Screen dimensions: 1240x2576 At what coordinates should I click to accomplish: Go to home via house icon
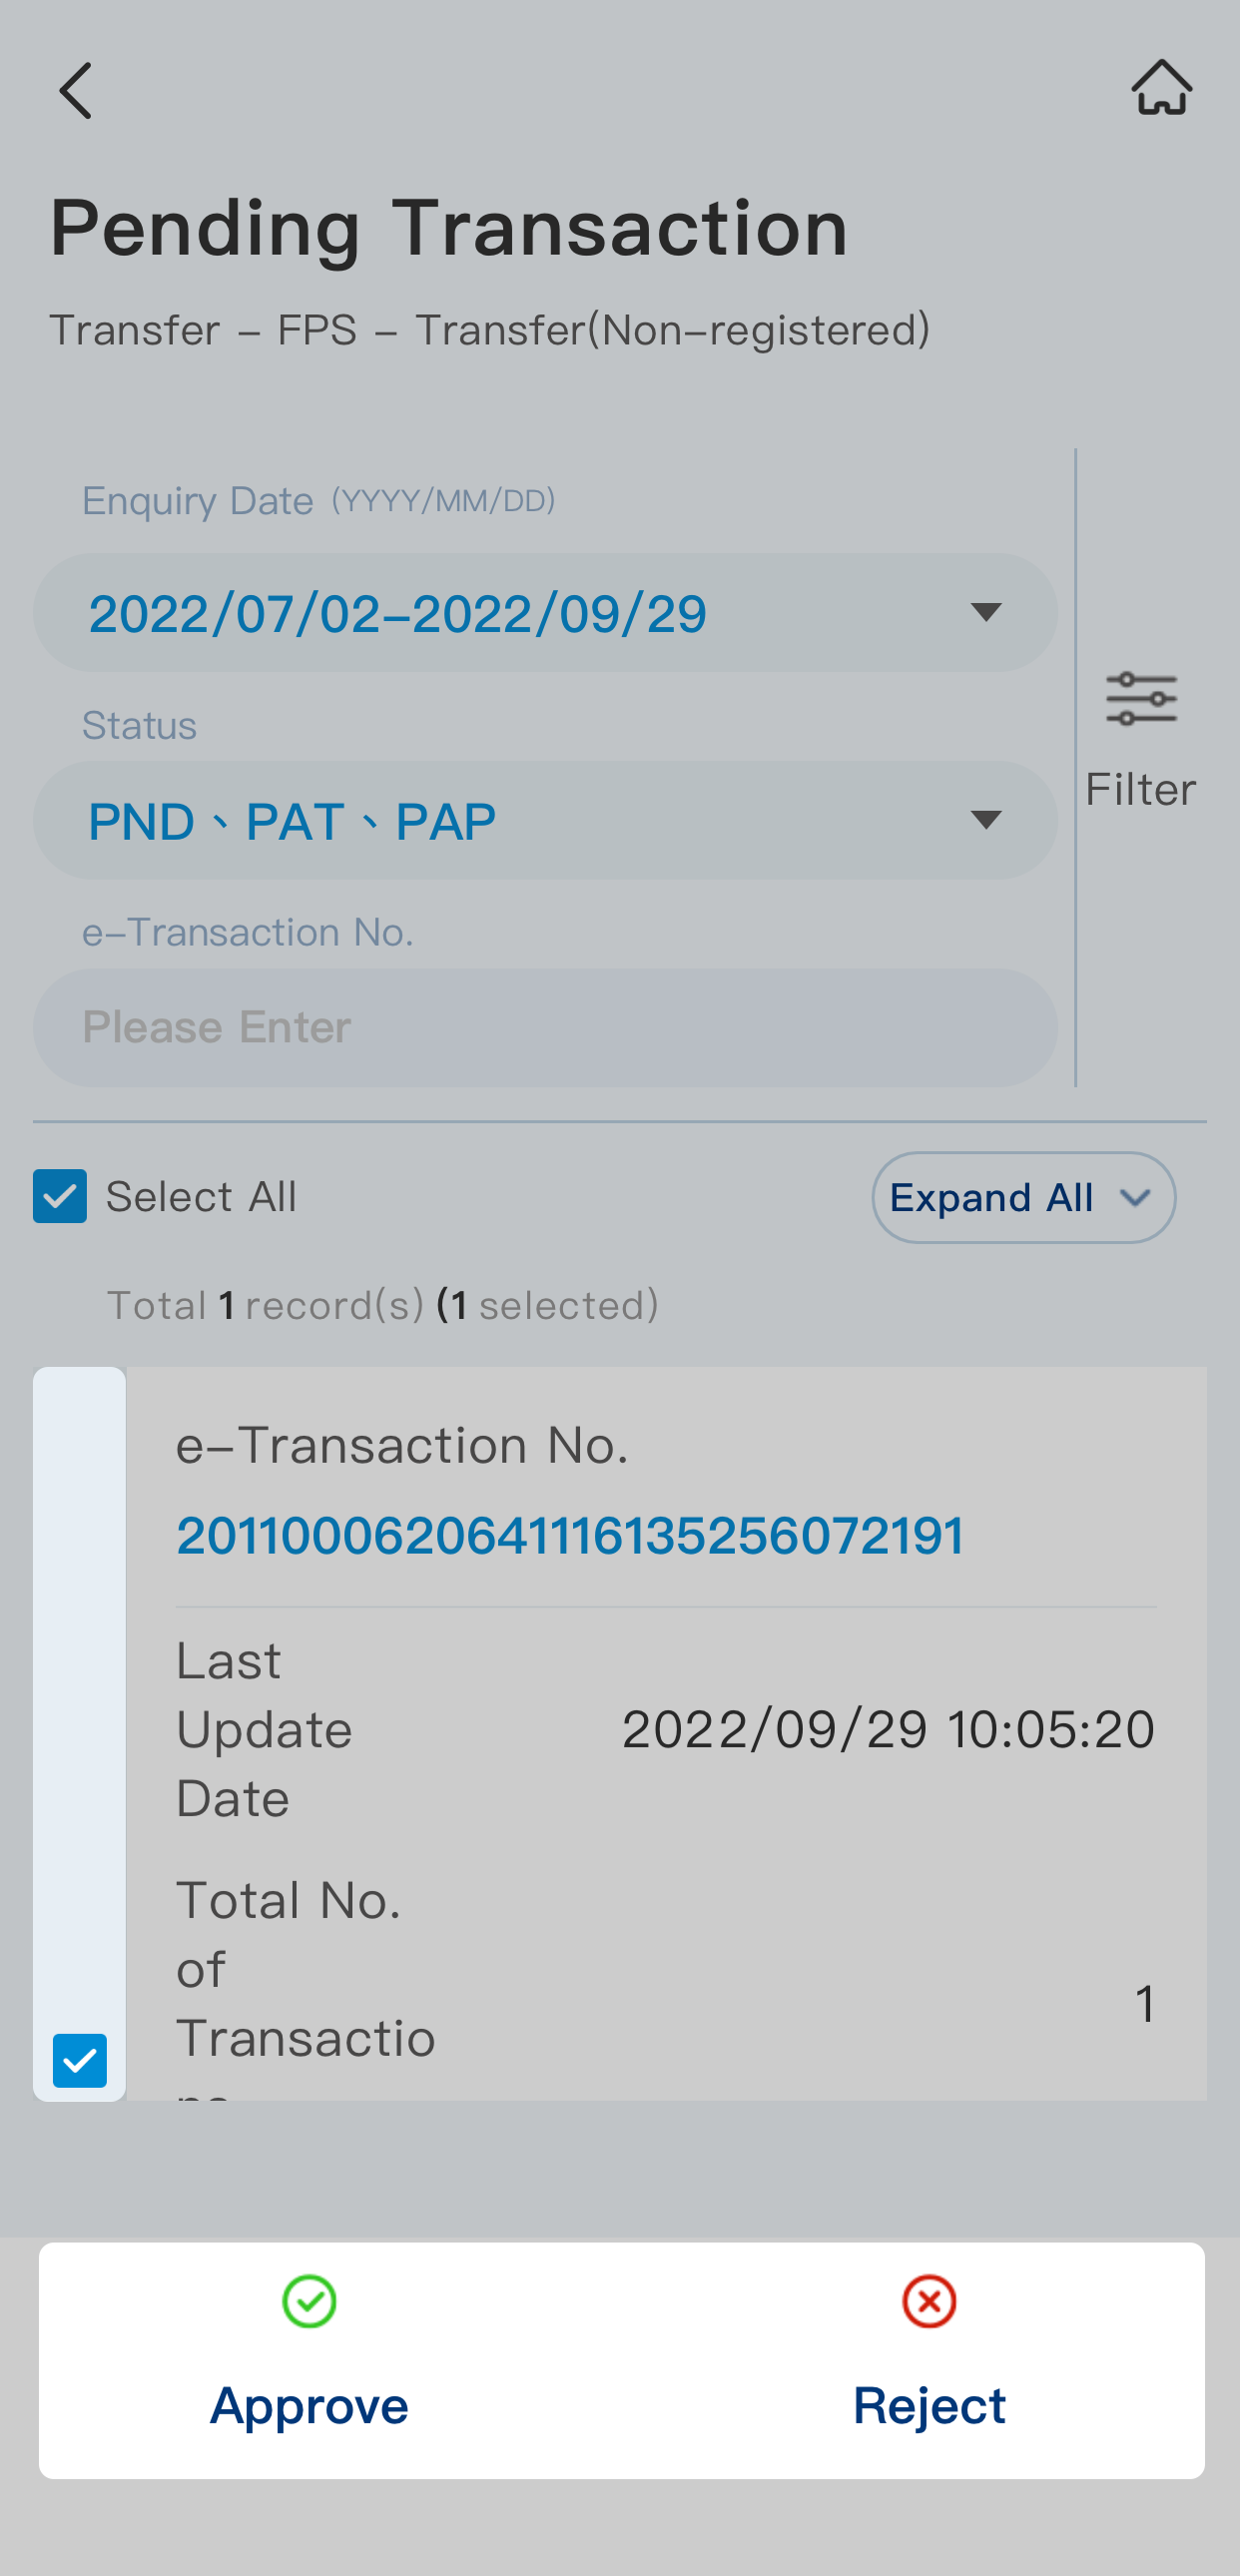tap(1161, 88)
